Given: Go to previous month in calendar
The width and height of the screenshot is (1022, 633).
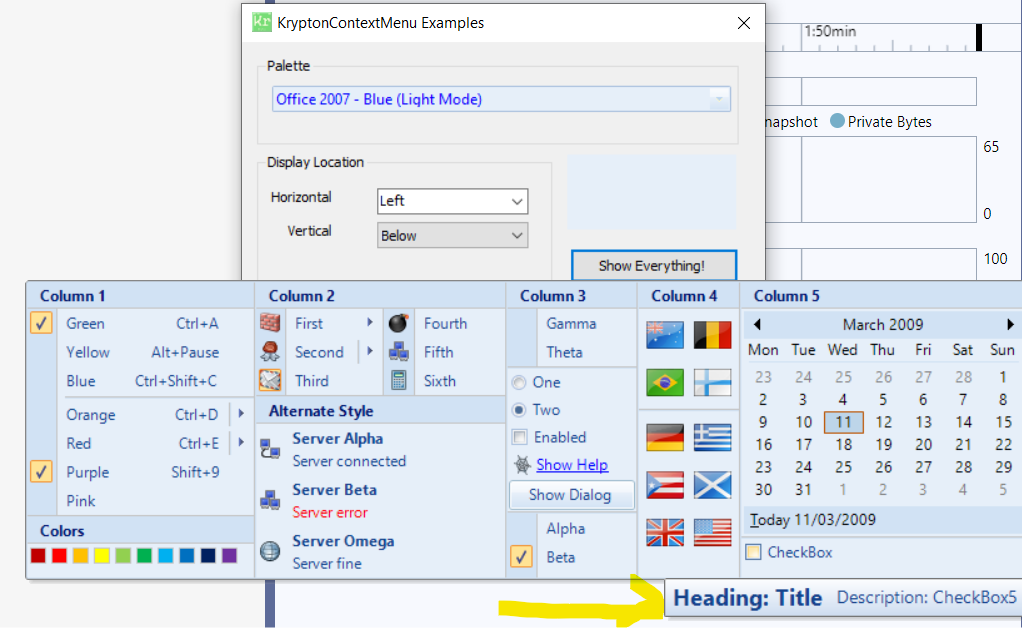Looking at the screenshot, I should (757, 324).
